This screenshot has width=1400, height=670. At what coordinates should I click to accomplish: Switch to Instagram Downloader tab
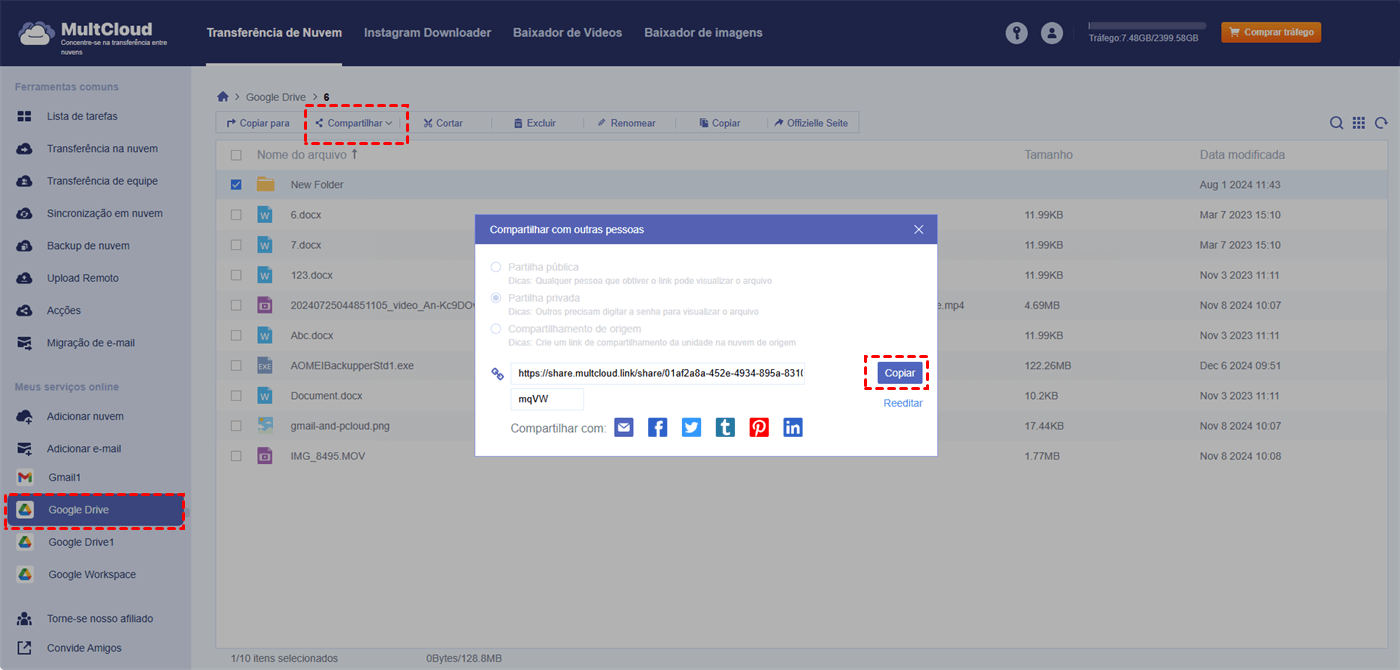[x=427, y=33]
